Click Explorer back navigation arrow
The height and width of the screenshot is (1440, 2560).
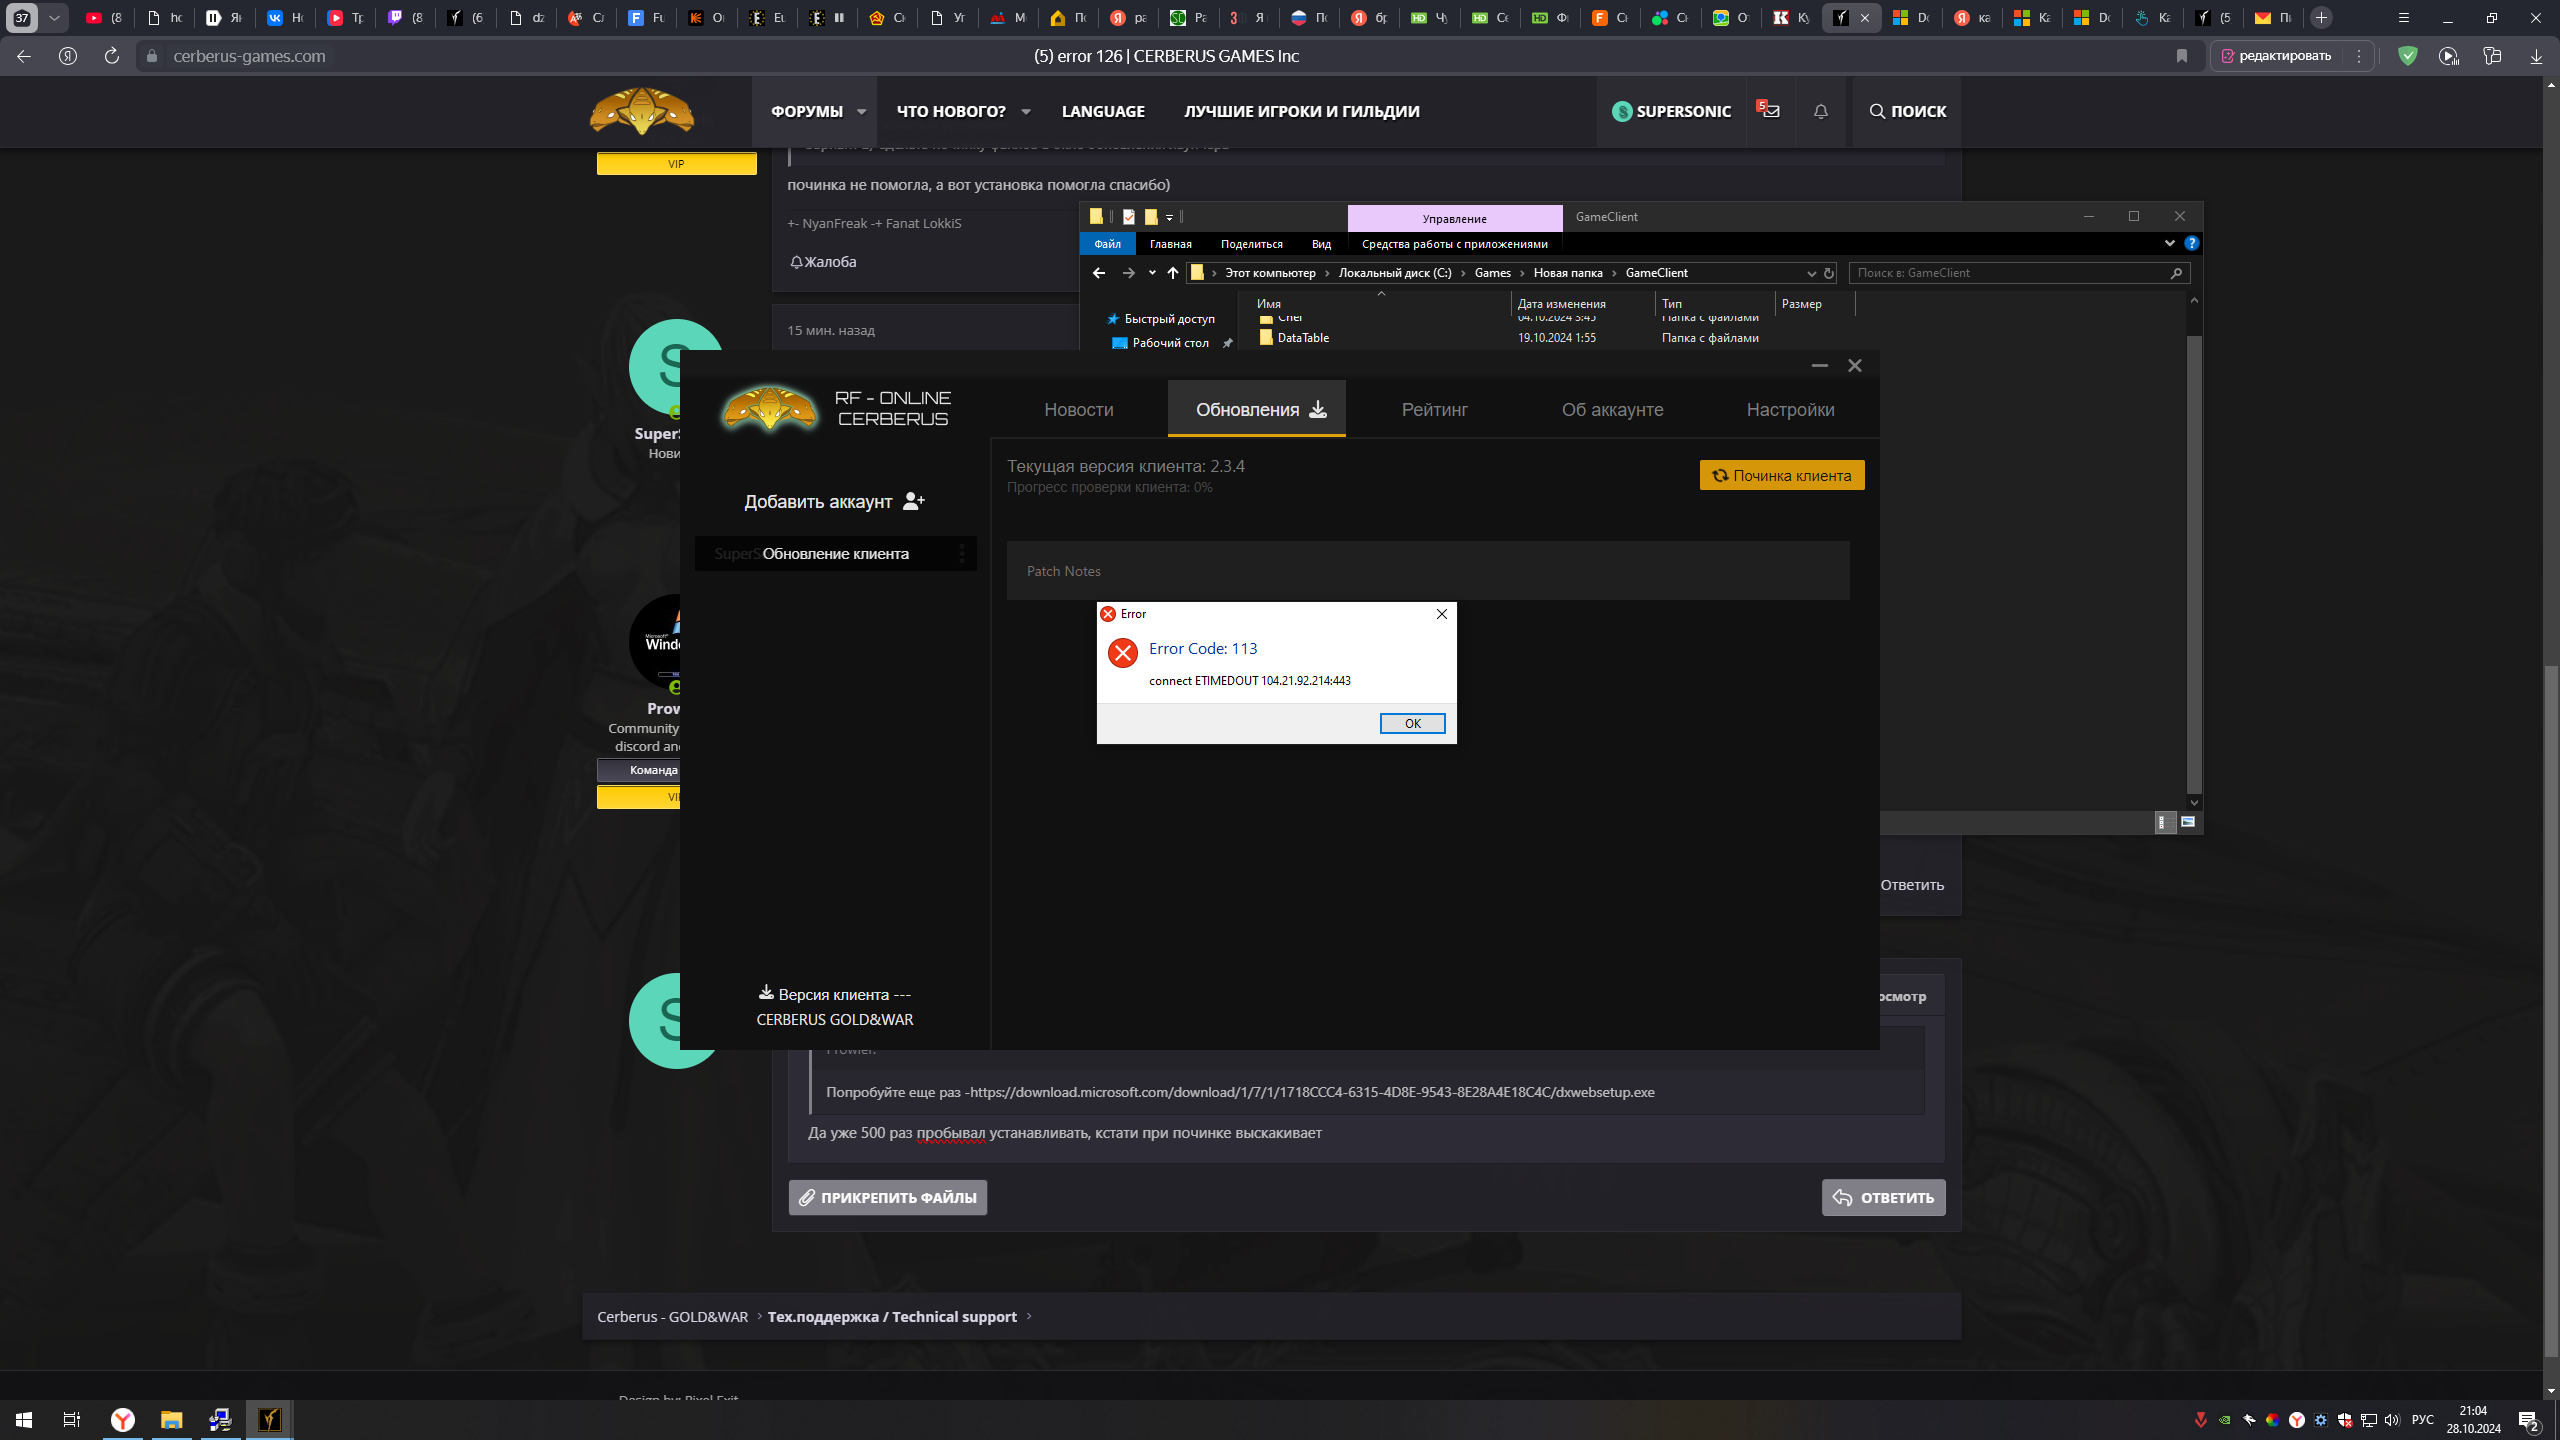[x=1099, y=272]
